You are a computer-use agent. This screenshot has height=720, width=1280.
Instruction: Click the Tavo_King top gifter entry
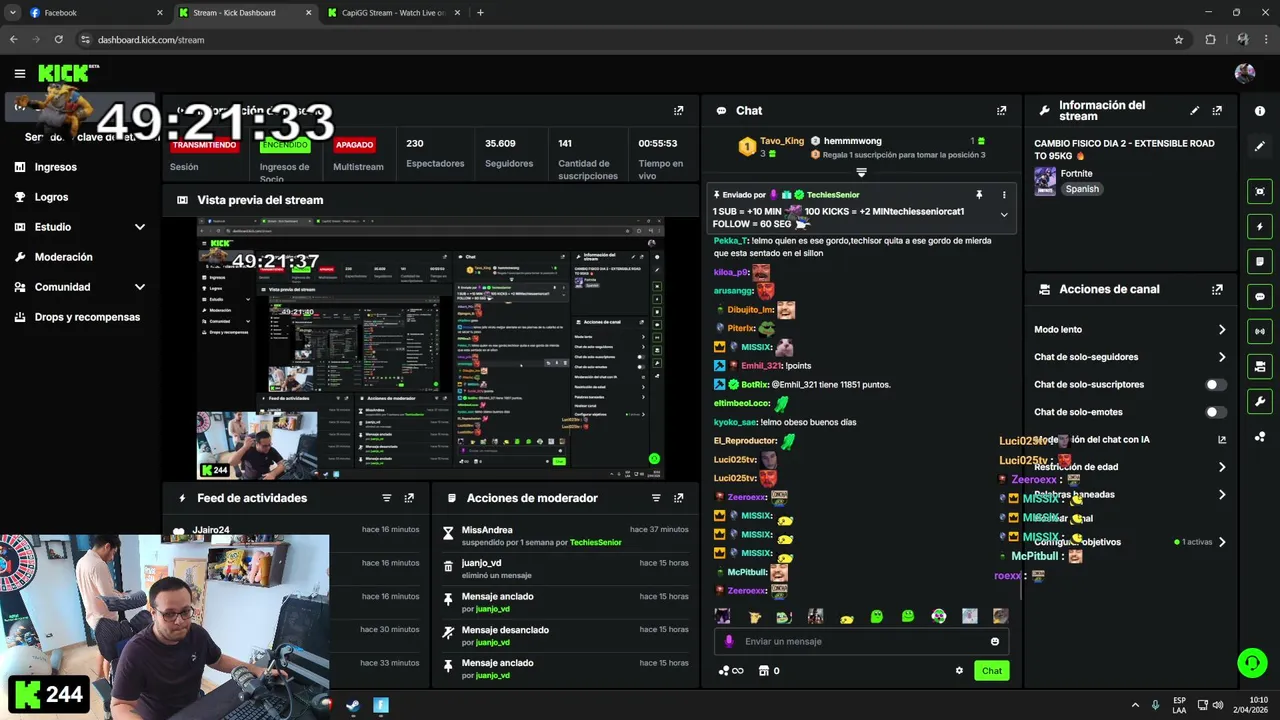click(770, 147)
